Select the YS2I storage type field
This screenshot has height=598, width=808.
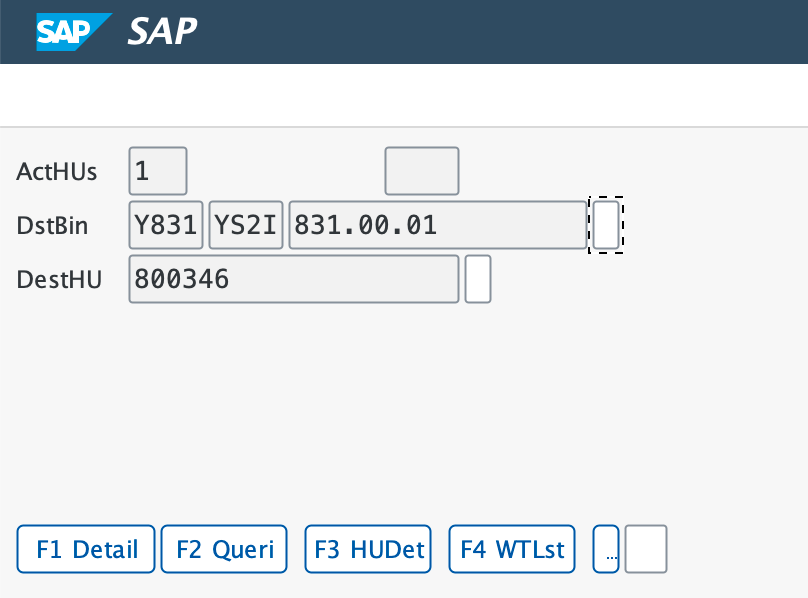coord(247,225)
